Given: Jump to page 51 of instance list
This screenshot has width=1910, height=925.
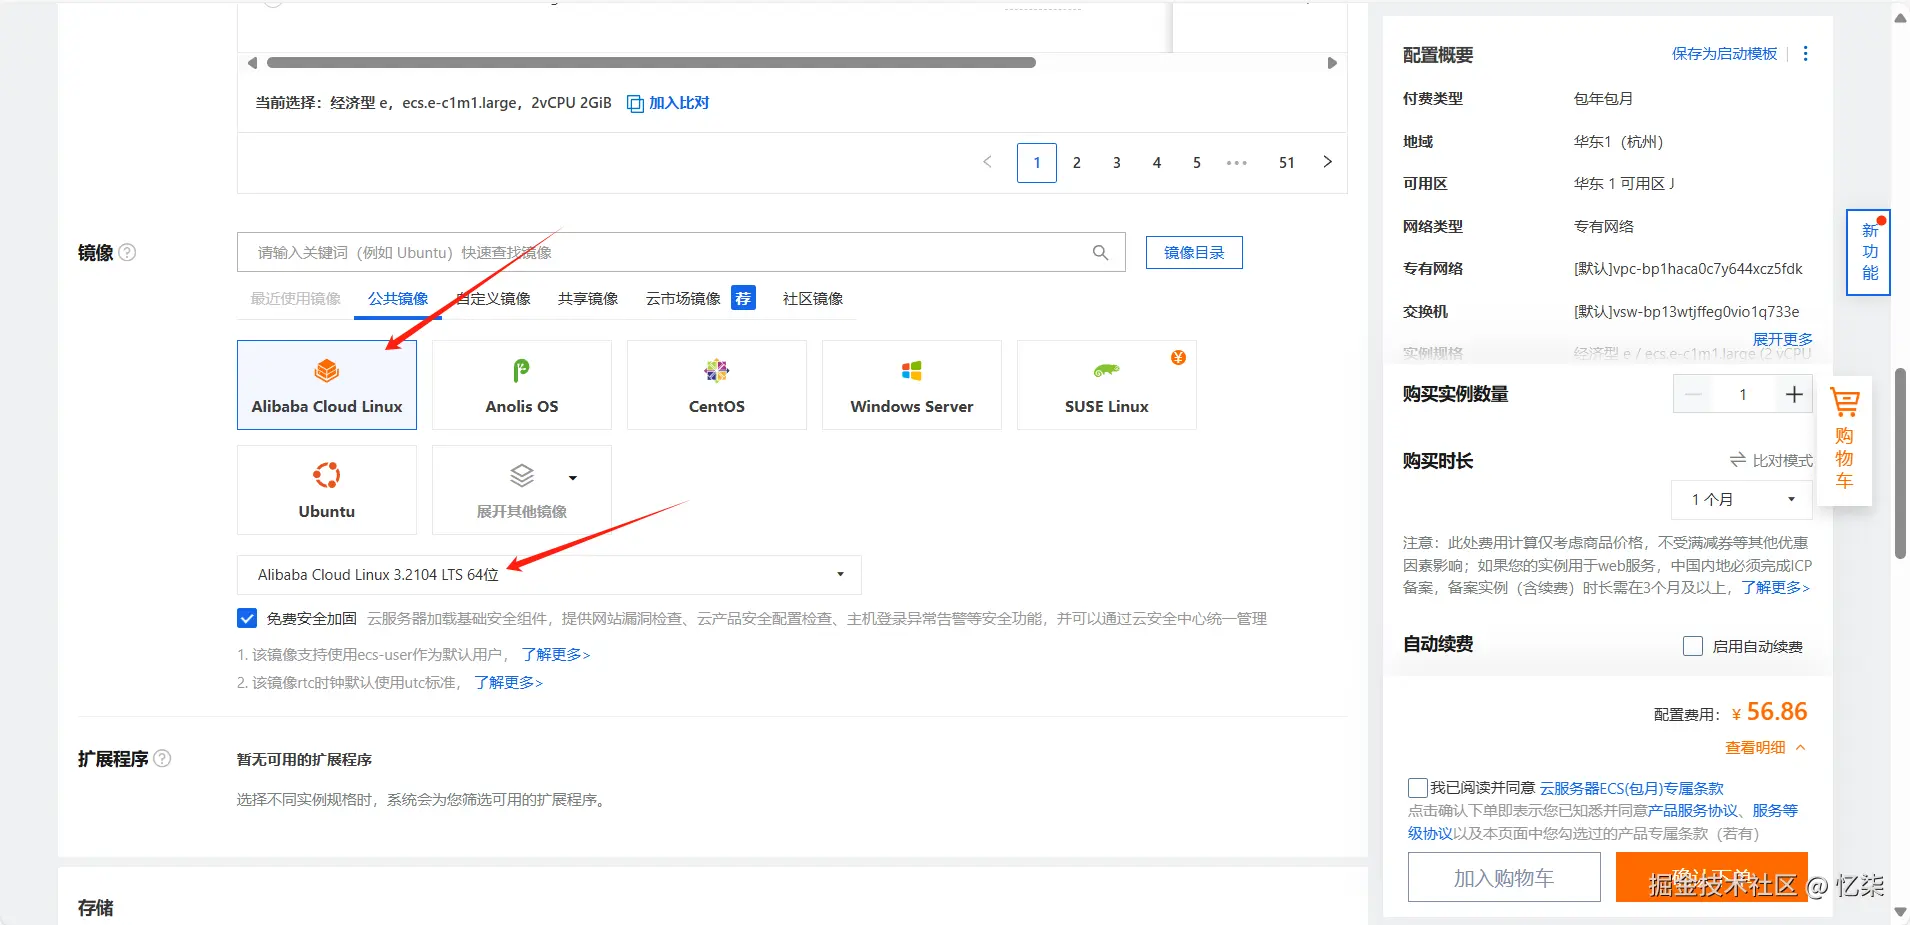Looking at the screenshot, I should click(1287, 162).
